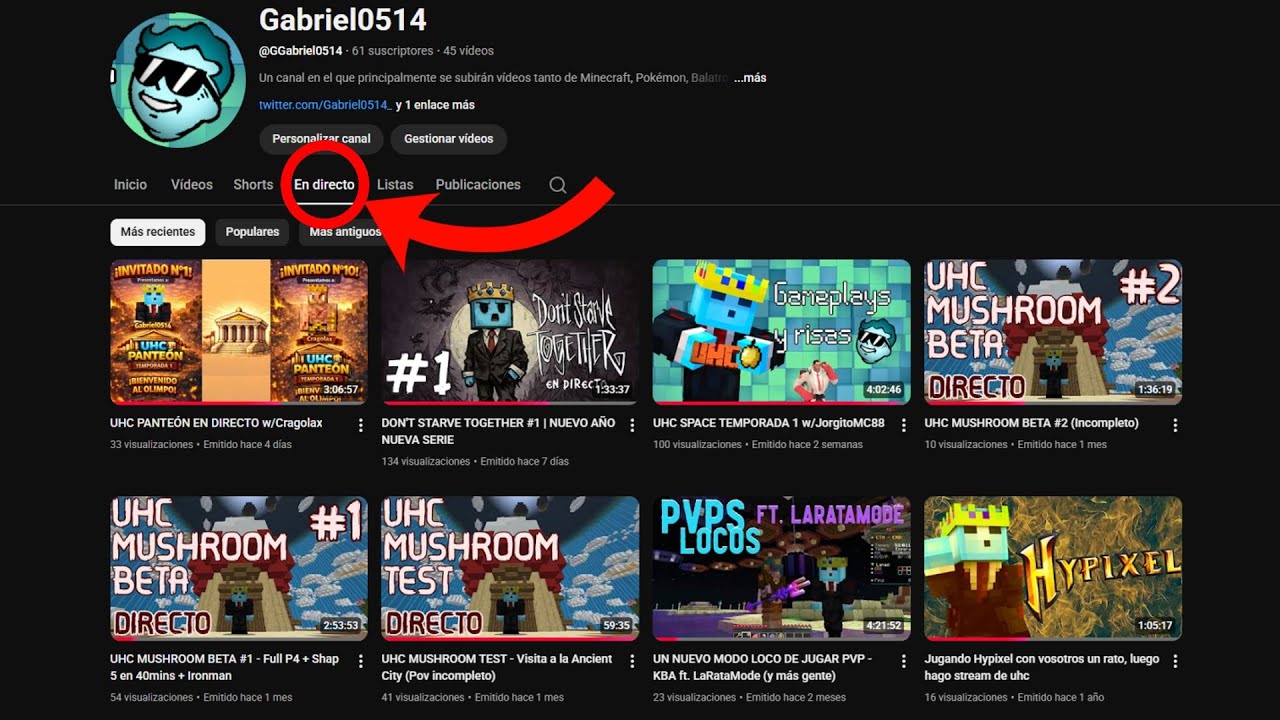Play the Don't Starve Together thumbnail lasting 1:33:37
Screen dimensions: 1280x720
510,332
